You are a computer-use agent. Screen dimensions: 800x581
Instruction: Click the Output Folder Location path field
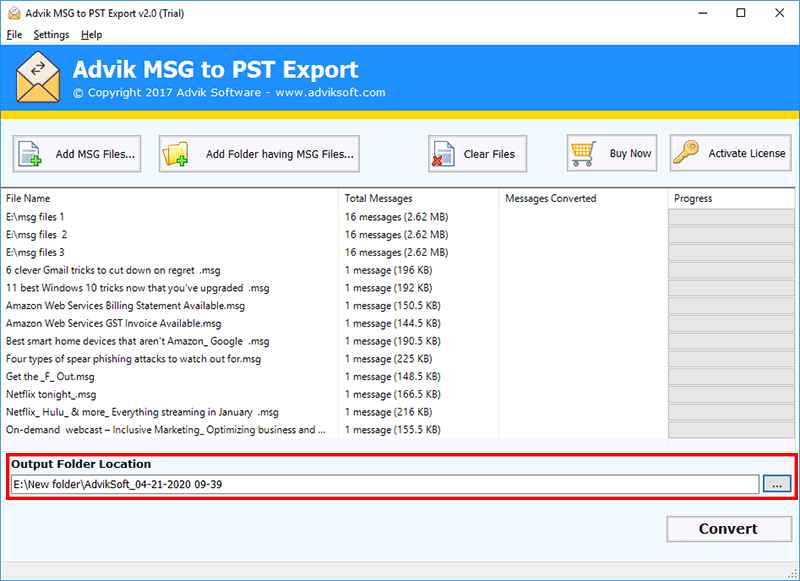coord(385,484)
